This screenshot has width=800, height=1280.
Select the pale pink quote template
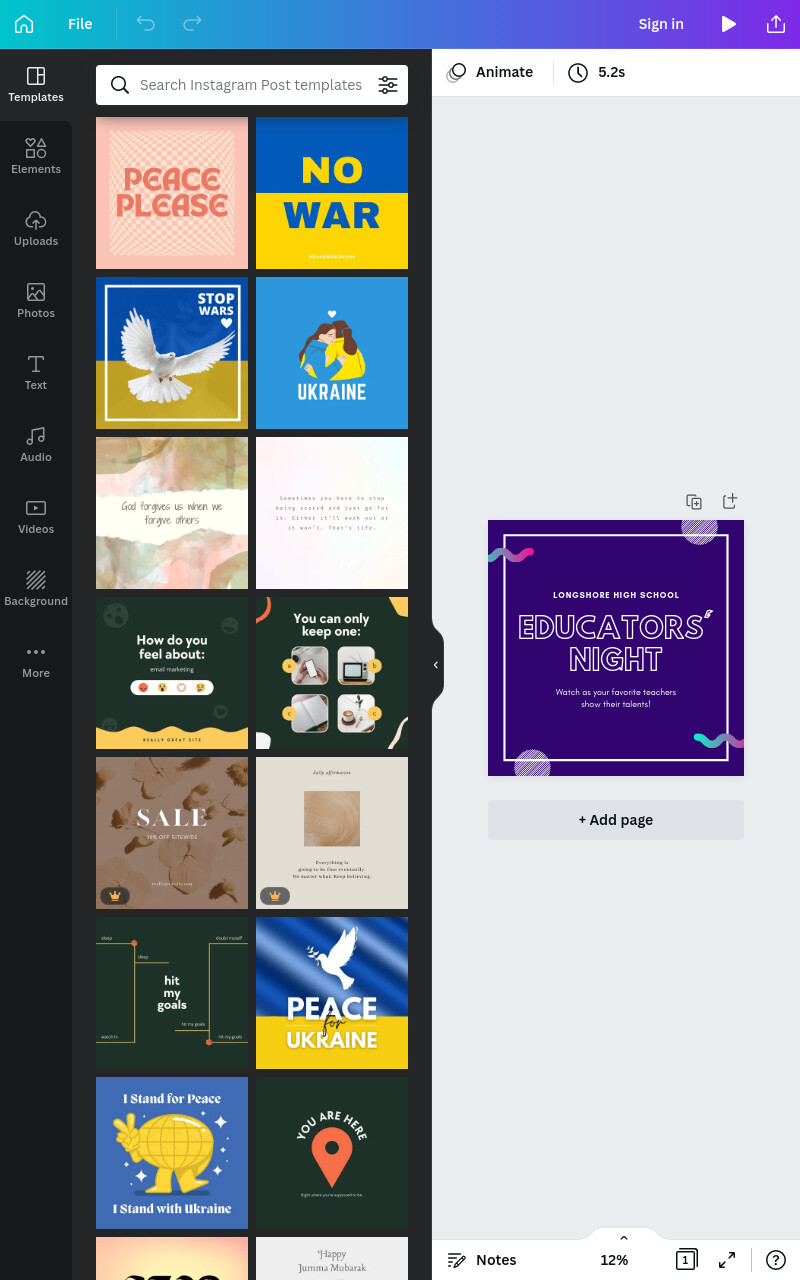(332, 513)
